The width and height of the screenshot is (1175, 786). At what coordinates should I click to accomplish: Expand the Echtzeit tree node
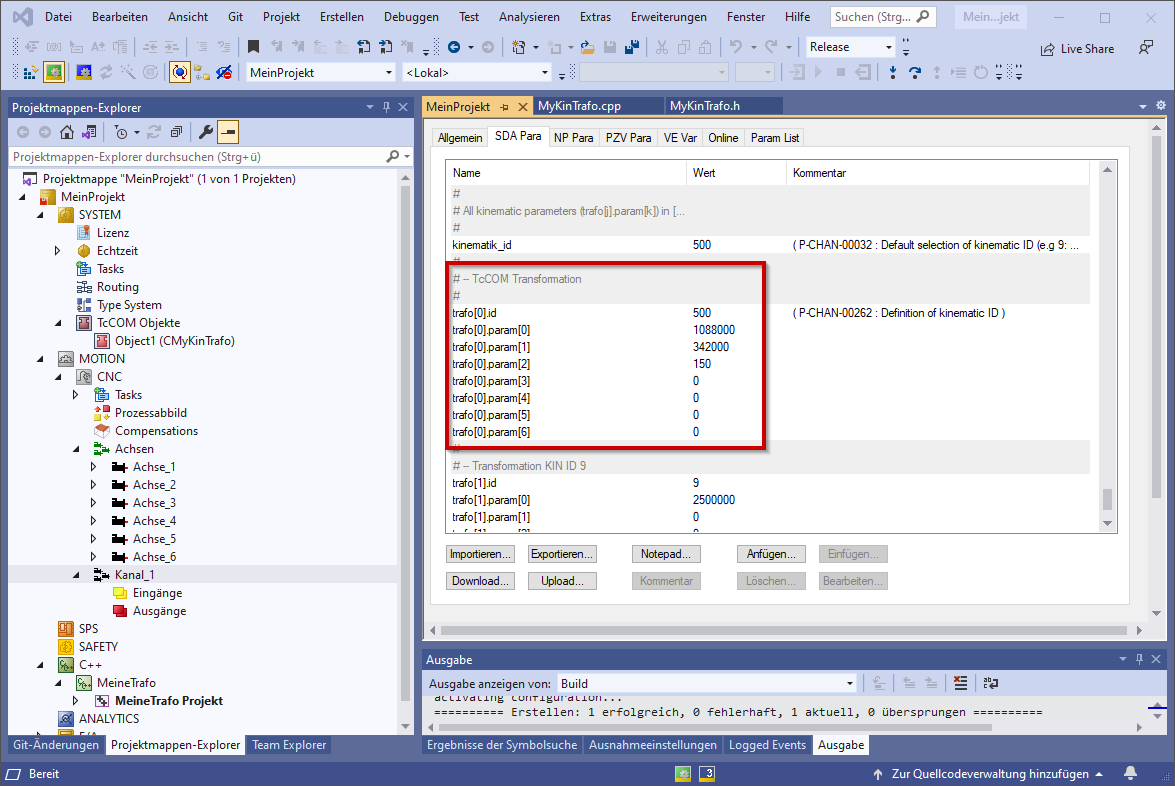(58, 251)
